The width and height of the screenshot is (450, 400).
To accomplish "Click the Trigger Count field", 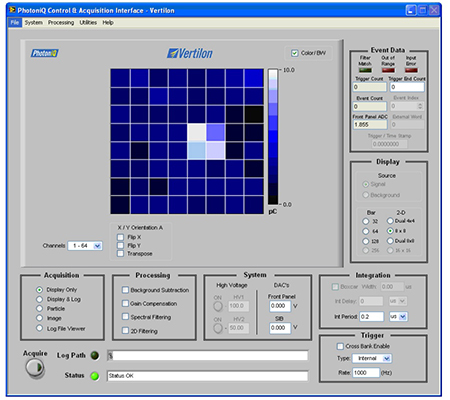I will [370, 87].
